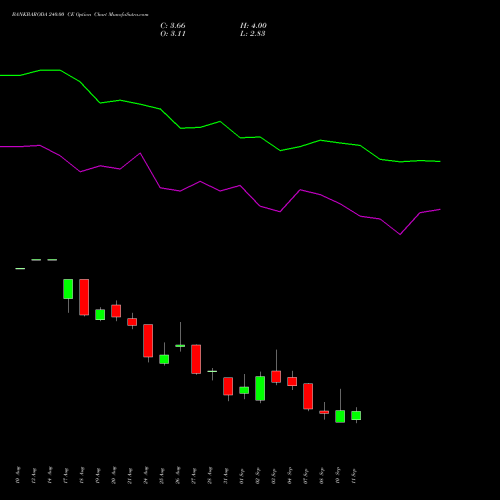Select the 01 Sep date label
The image size is (500, 500).
(242, 476)
